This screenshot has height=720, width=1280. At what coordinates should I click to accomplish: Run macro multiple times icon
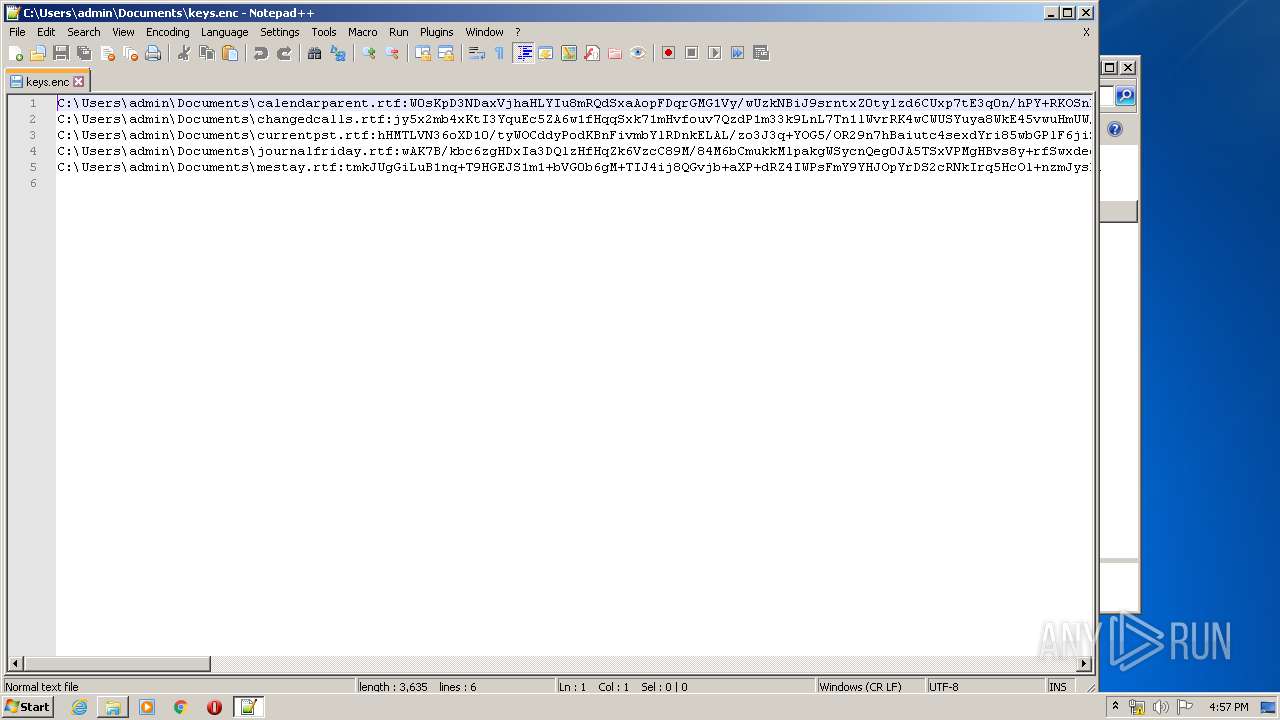[737, 53]
